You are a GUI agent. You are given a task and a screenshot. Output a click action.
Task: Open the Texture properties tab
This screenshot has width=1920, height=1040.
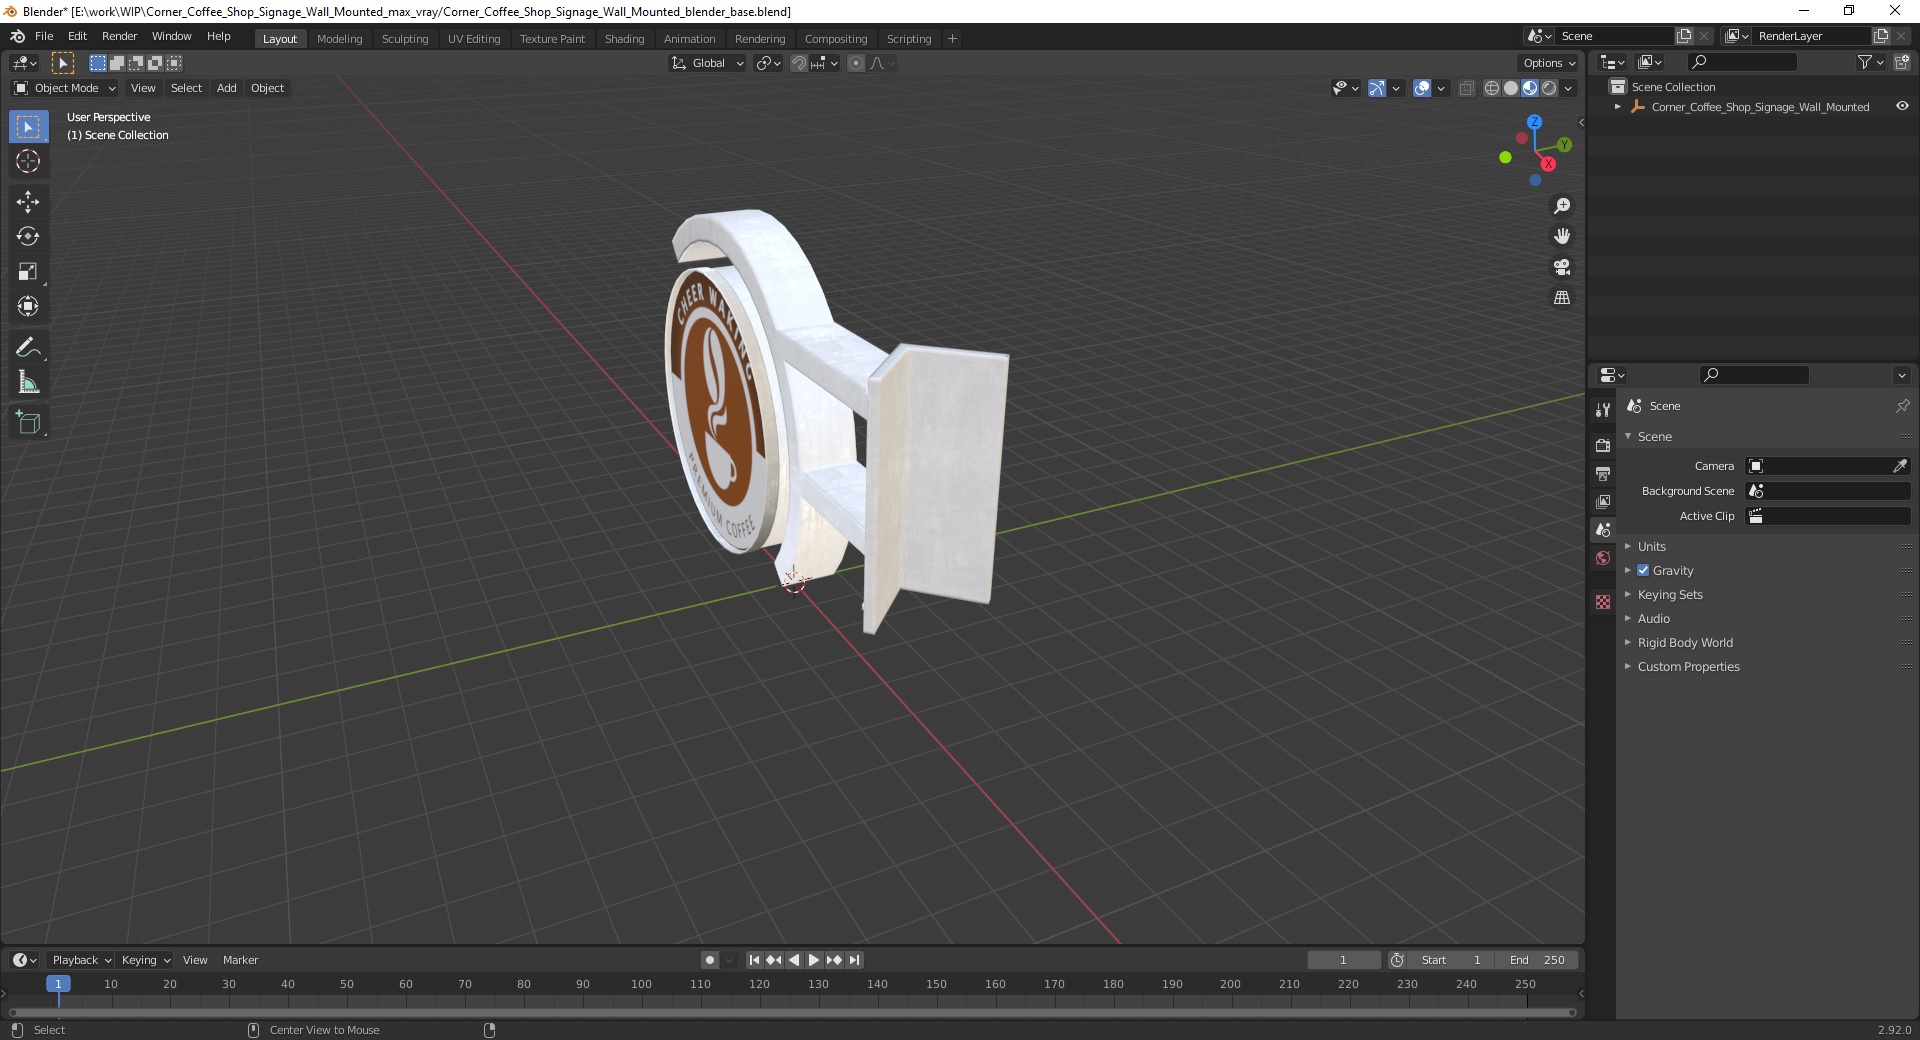point(1603,602)
